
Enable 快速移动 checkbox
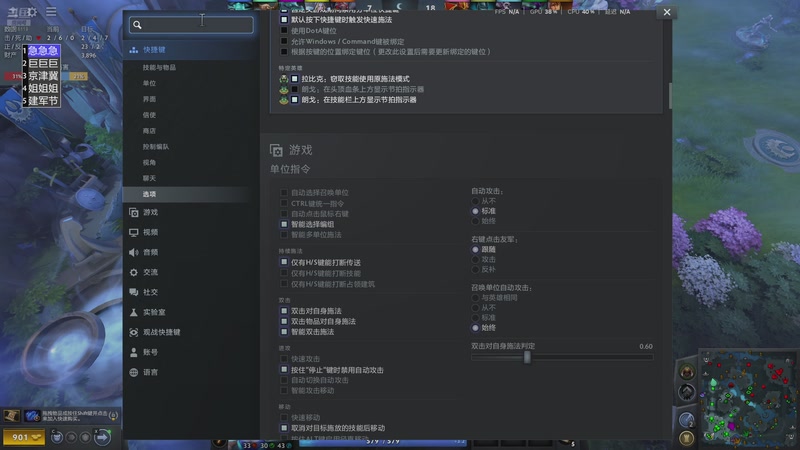pos(284,417)
